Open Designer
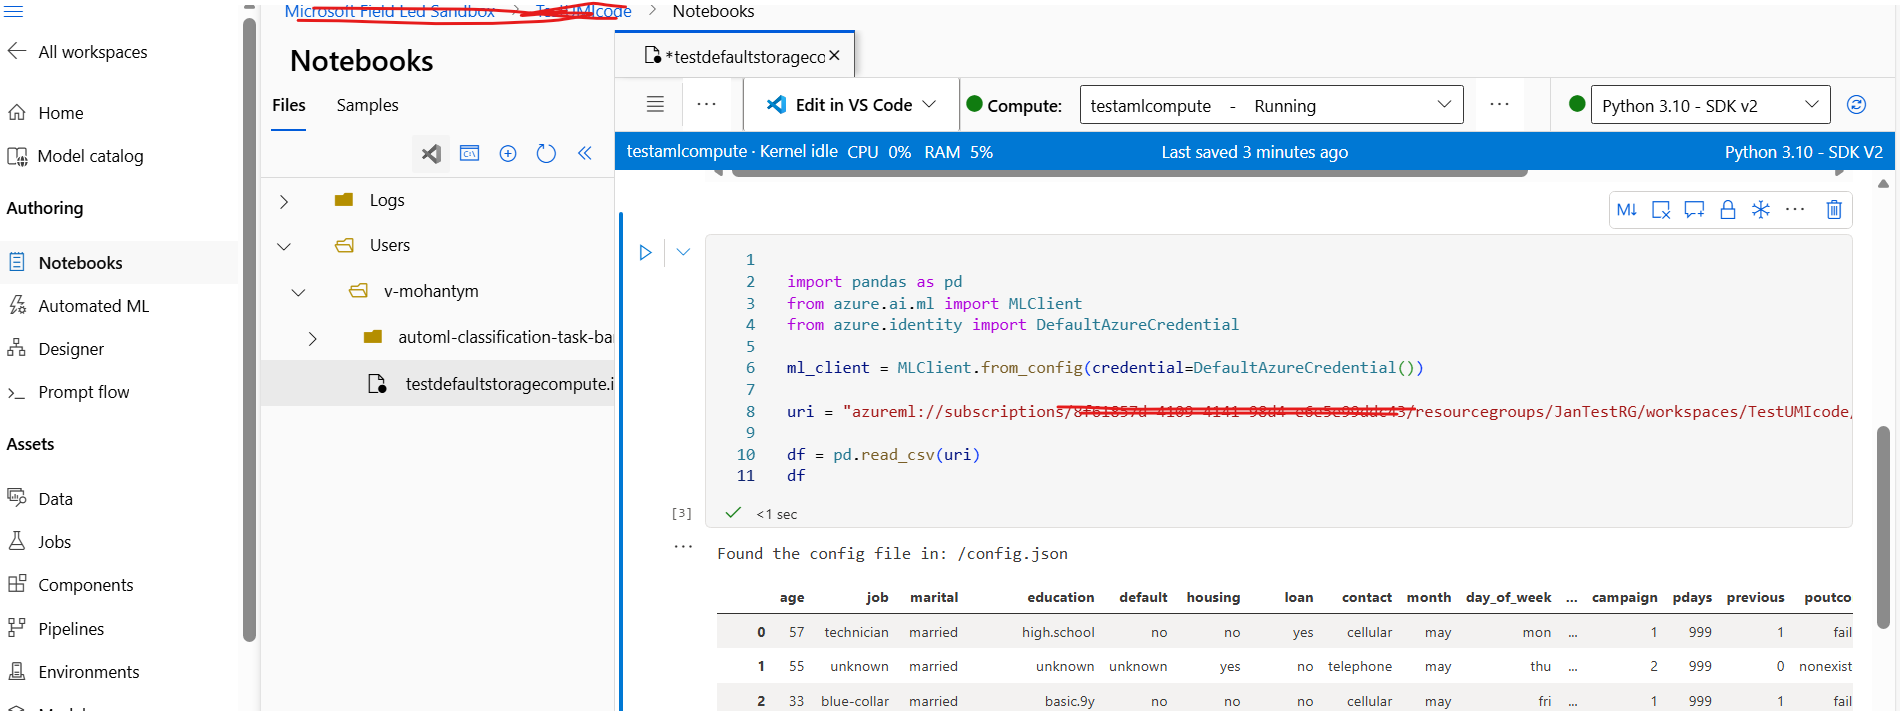The width and height of the screenshot is (1900, 711). (55, 349)
